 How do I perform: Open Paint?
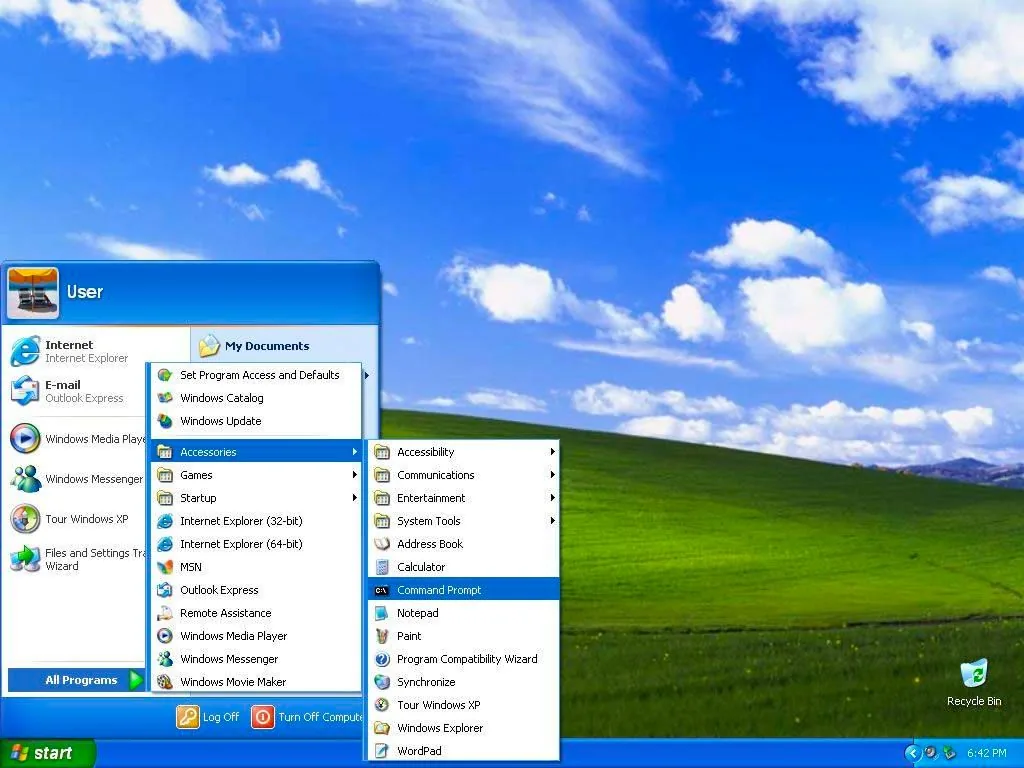(x=409, y=635)
